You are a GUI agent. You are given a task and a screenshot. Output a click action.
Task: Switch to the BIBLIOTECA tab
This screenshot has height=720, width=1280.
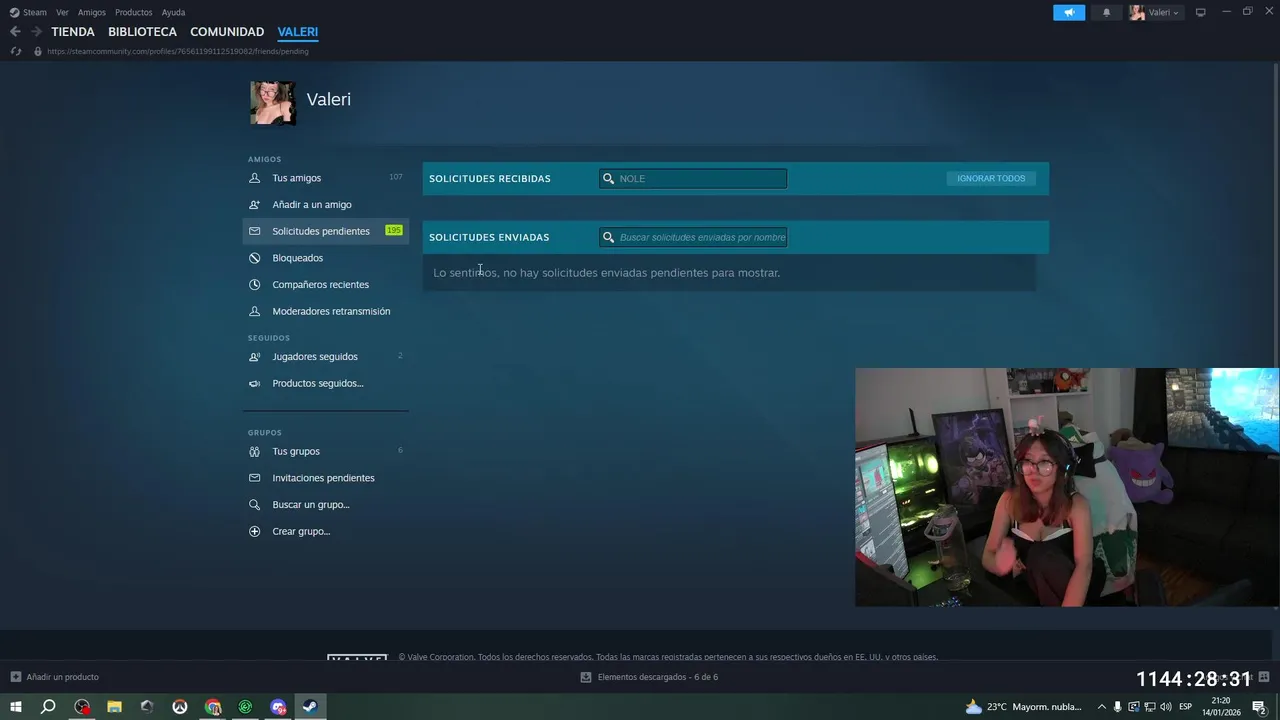coord(142,32)
